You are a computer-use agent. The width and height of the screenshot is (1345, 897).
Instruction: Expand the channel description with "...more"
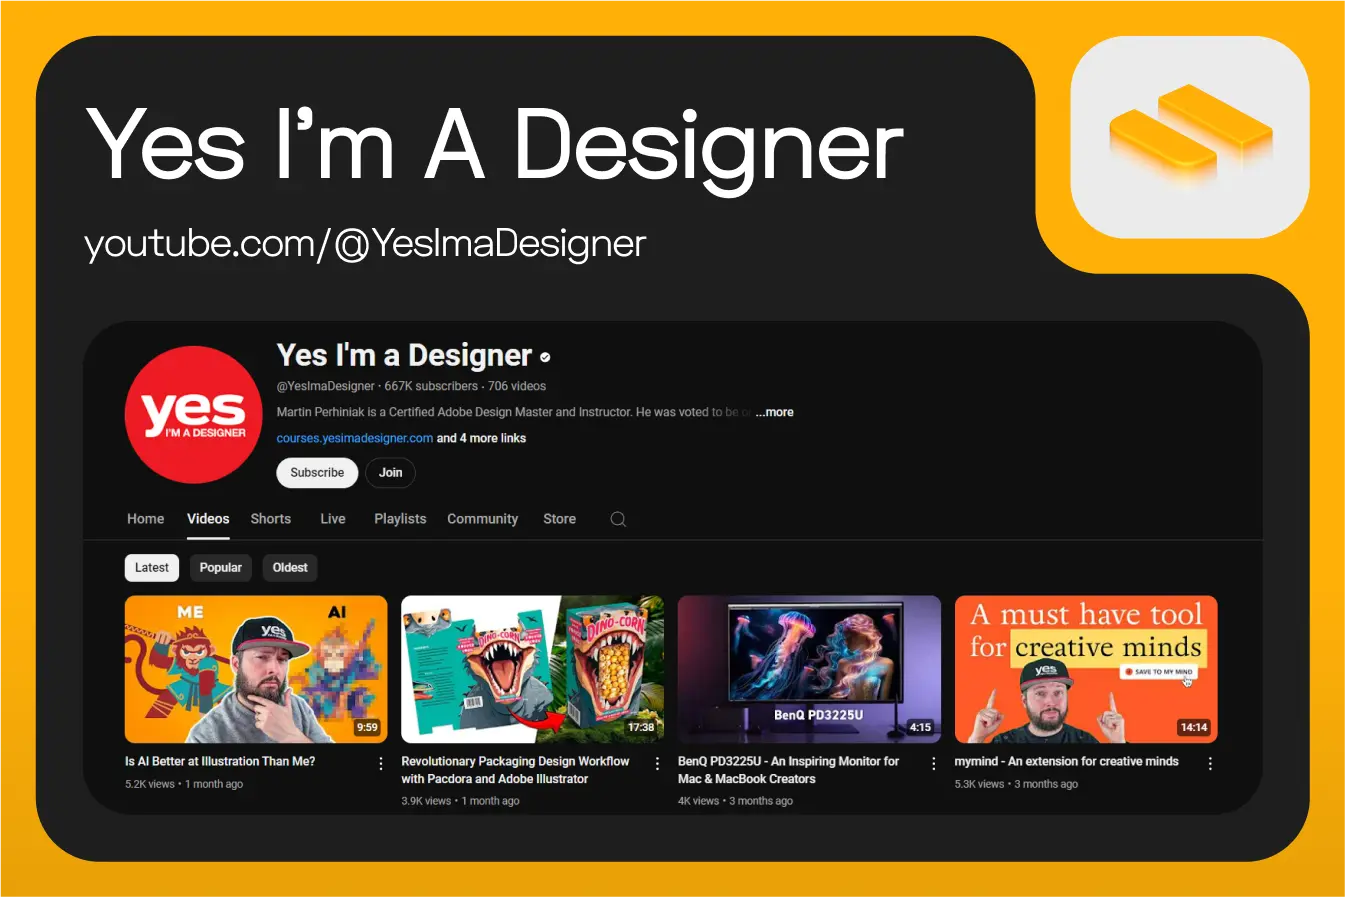tap(774, 411)
